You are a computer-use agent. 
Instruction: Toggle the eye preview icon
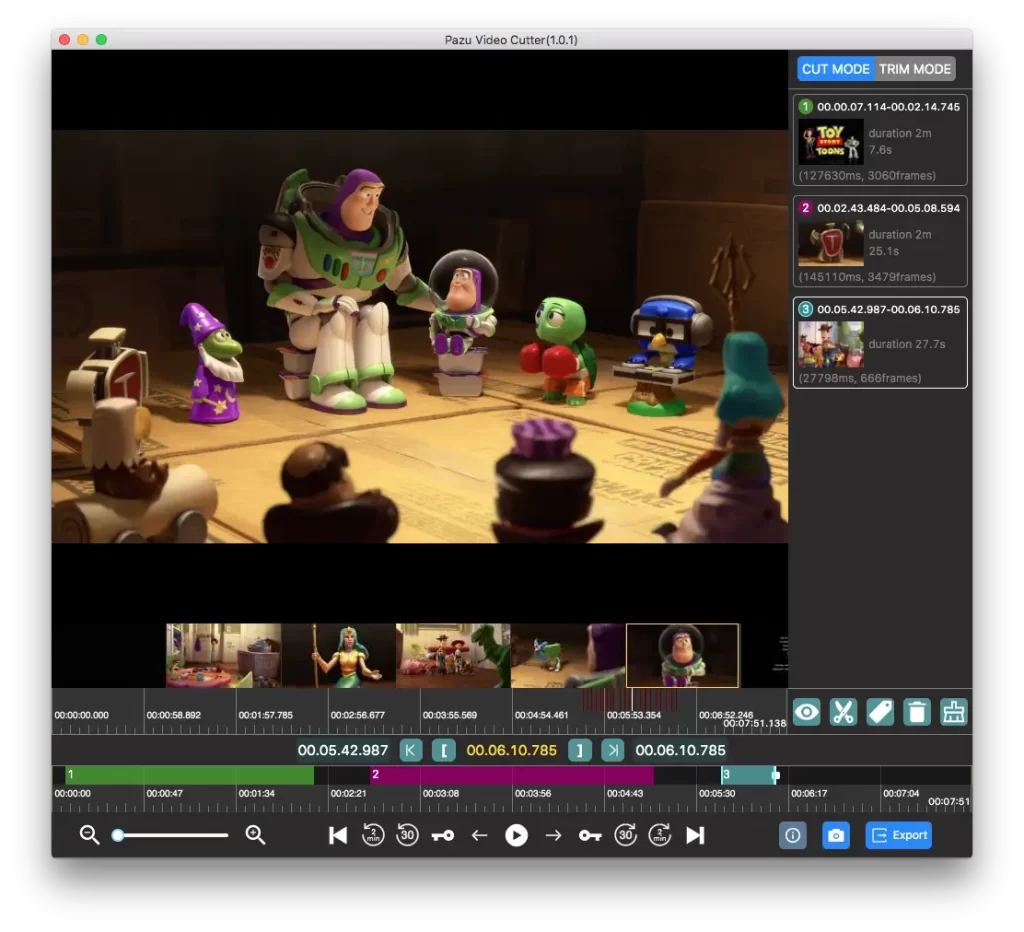pos(807,712)
